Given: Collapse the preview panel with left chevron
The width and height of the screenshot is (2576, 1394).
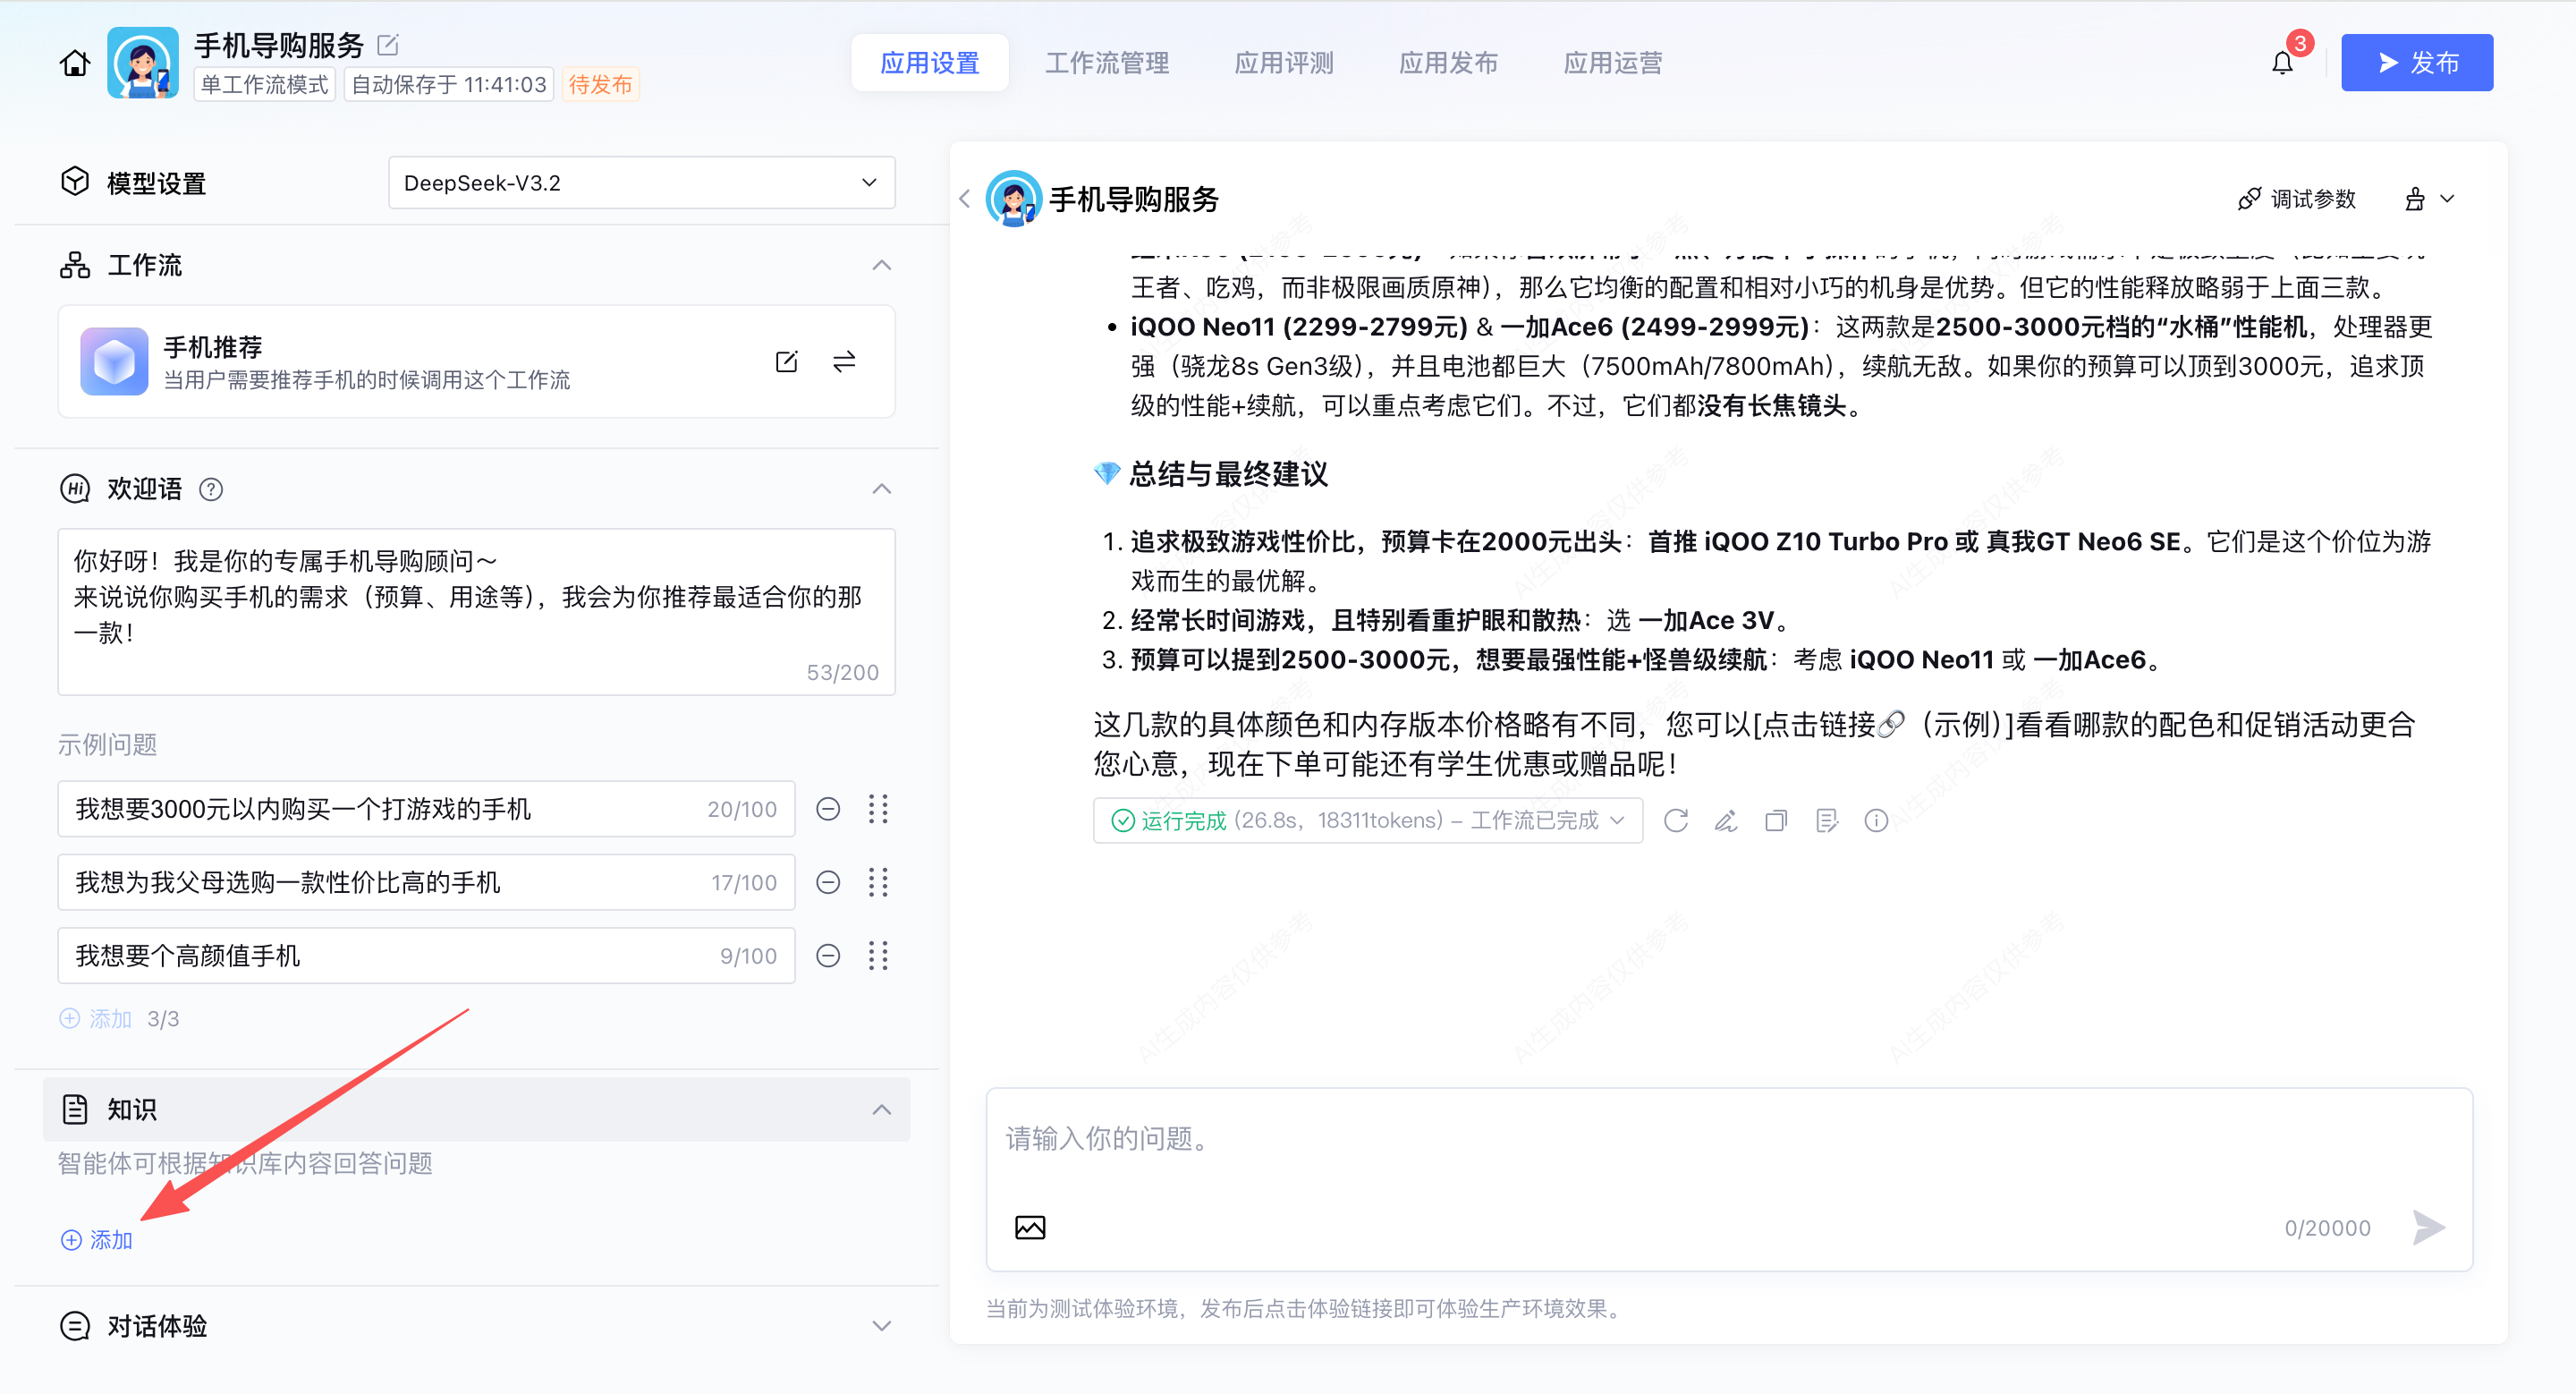Looking at the screenshot, I should coord(964,198).
